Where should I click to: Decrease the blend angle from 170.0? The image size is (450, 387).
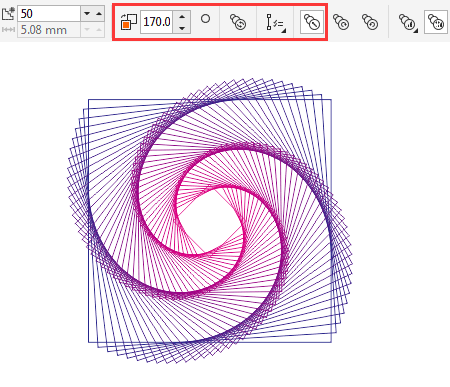[x=182, y=28]
